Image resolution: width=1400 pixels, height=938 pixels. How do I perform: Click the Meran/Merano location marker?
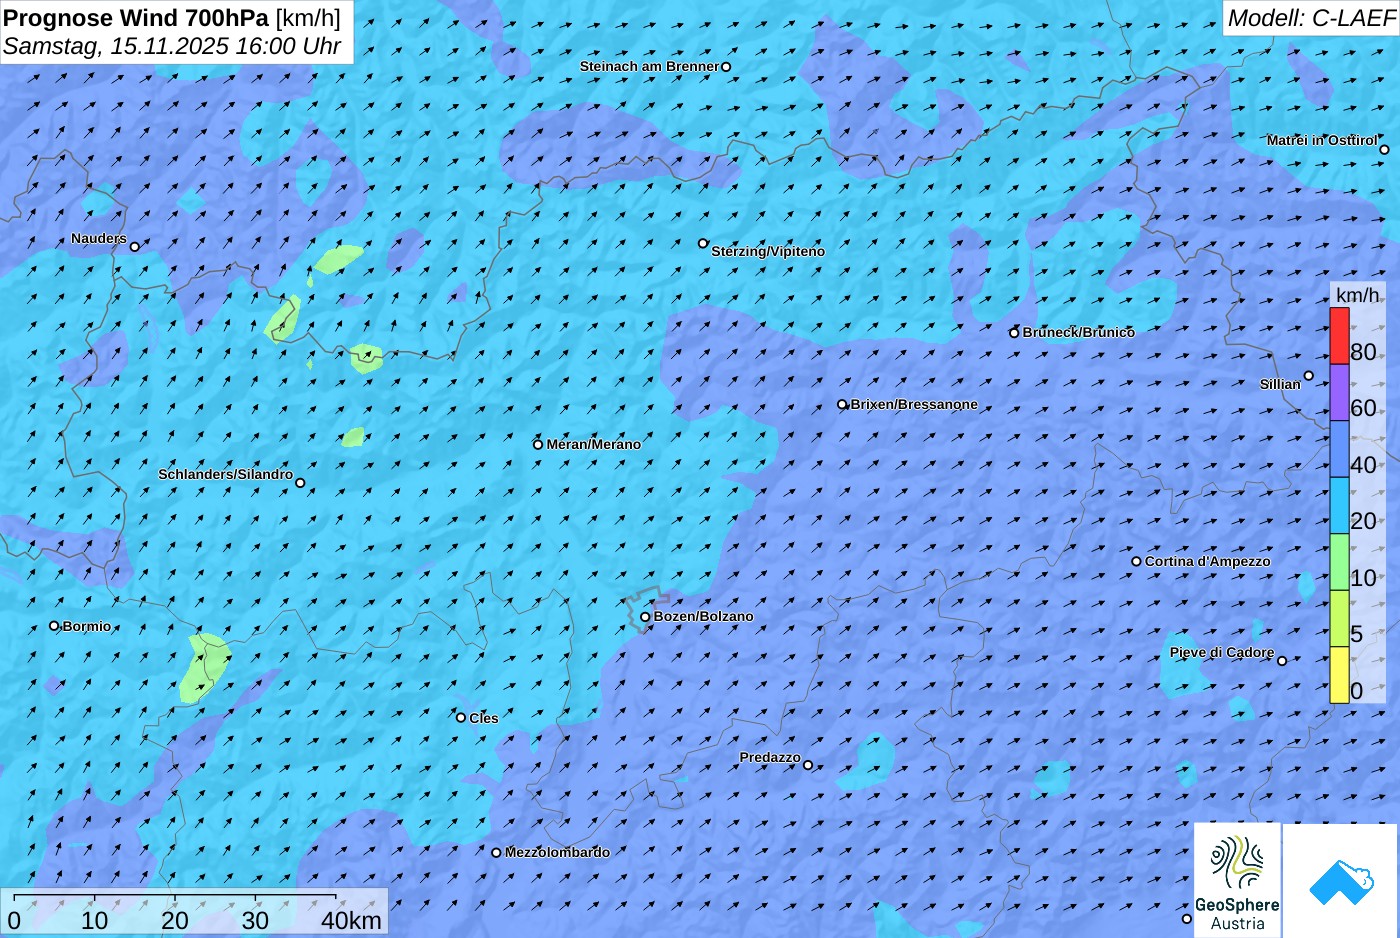(x=538, y=445)
